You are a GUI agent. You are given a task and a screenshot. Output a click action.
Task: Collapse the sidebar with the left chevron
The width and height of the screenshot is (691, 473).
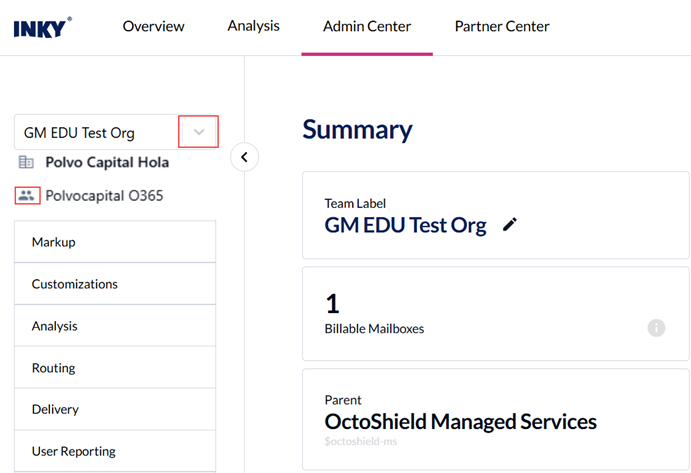point(244,157)
